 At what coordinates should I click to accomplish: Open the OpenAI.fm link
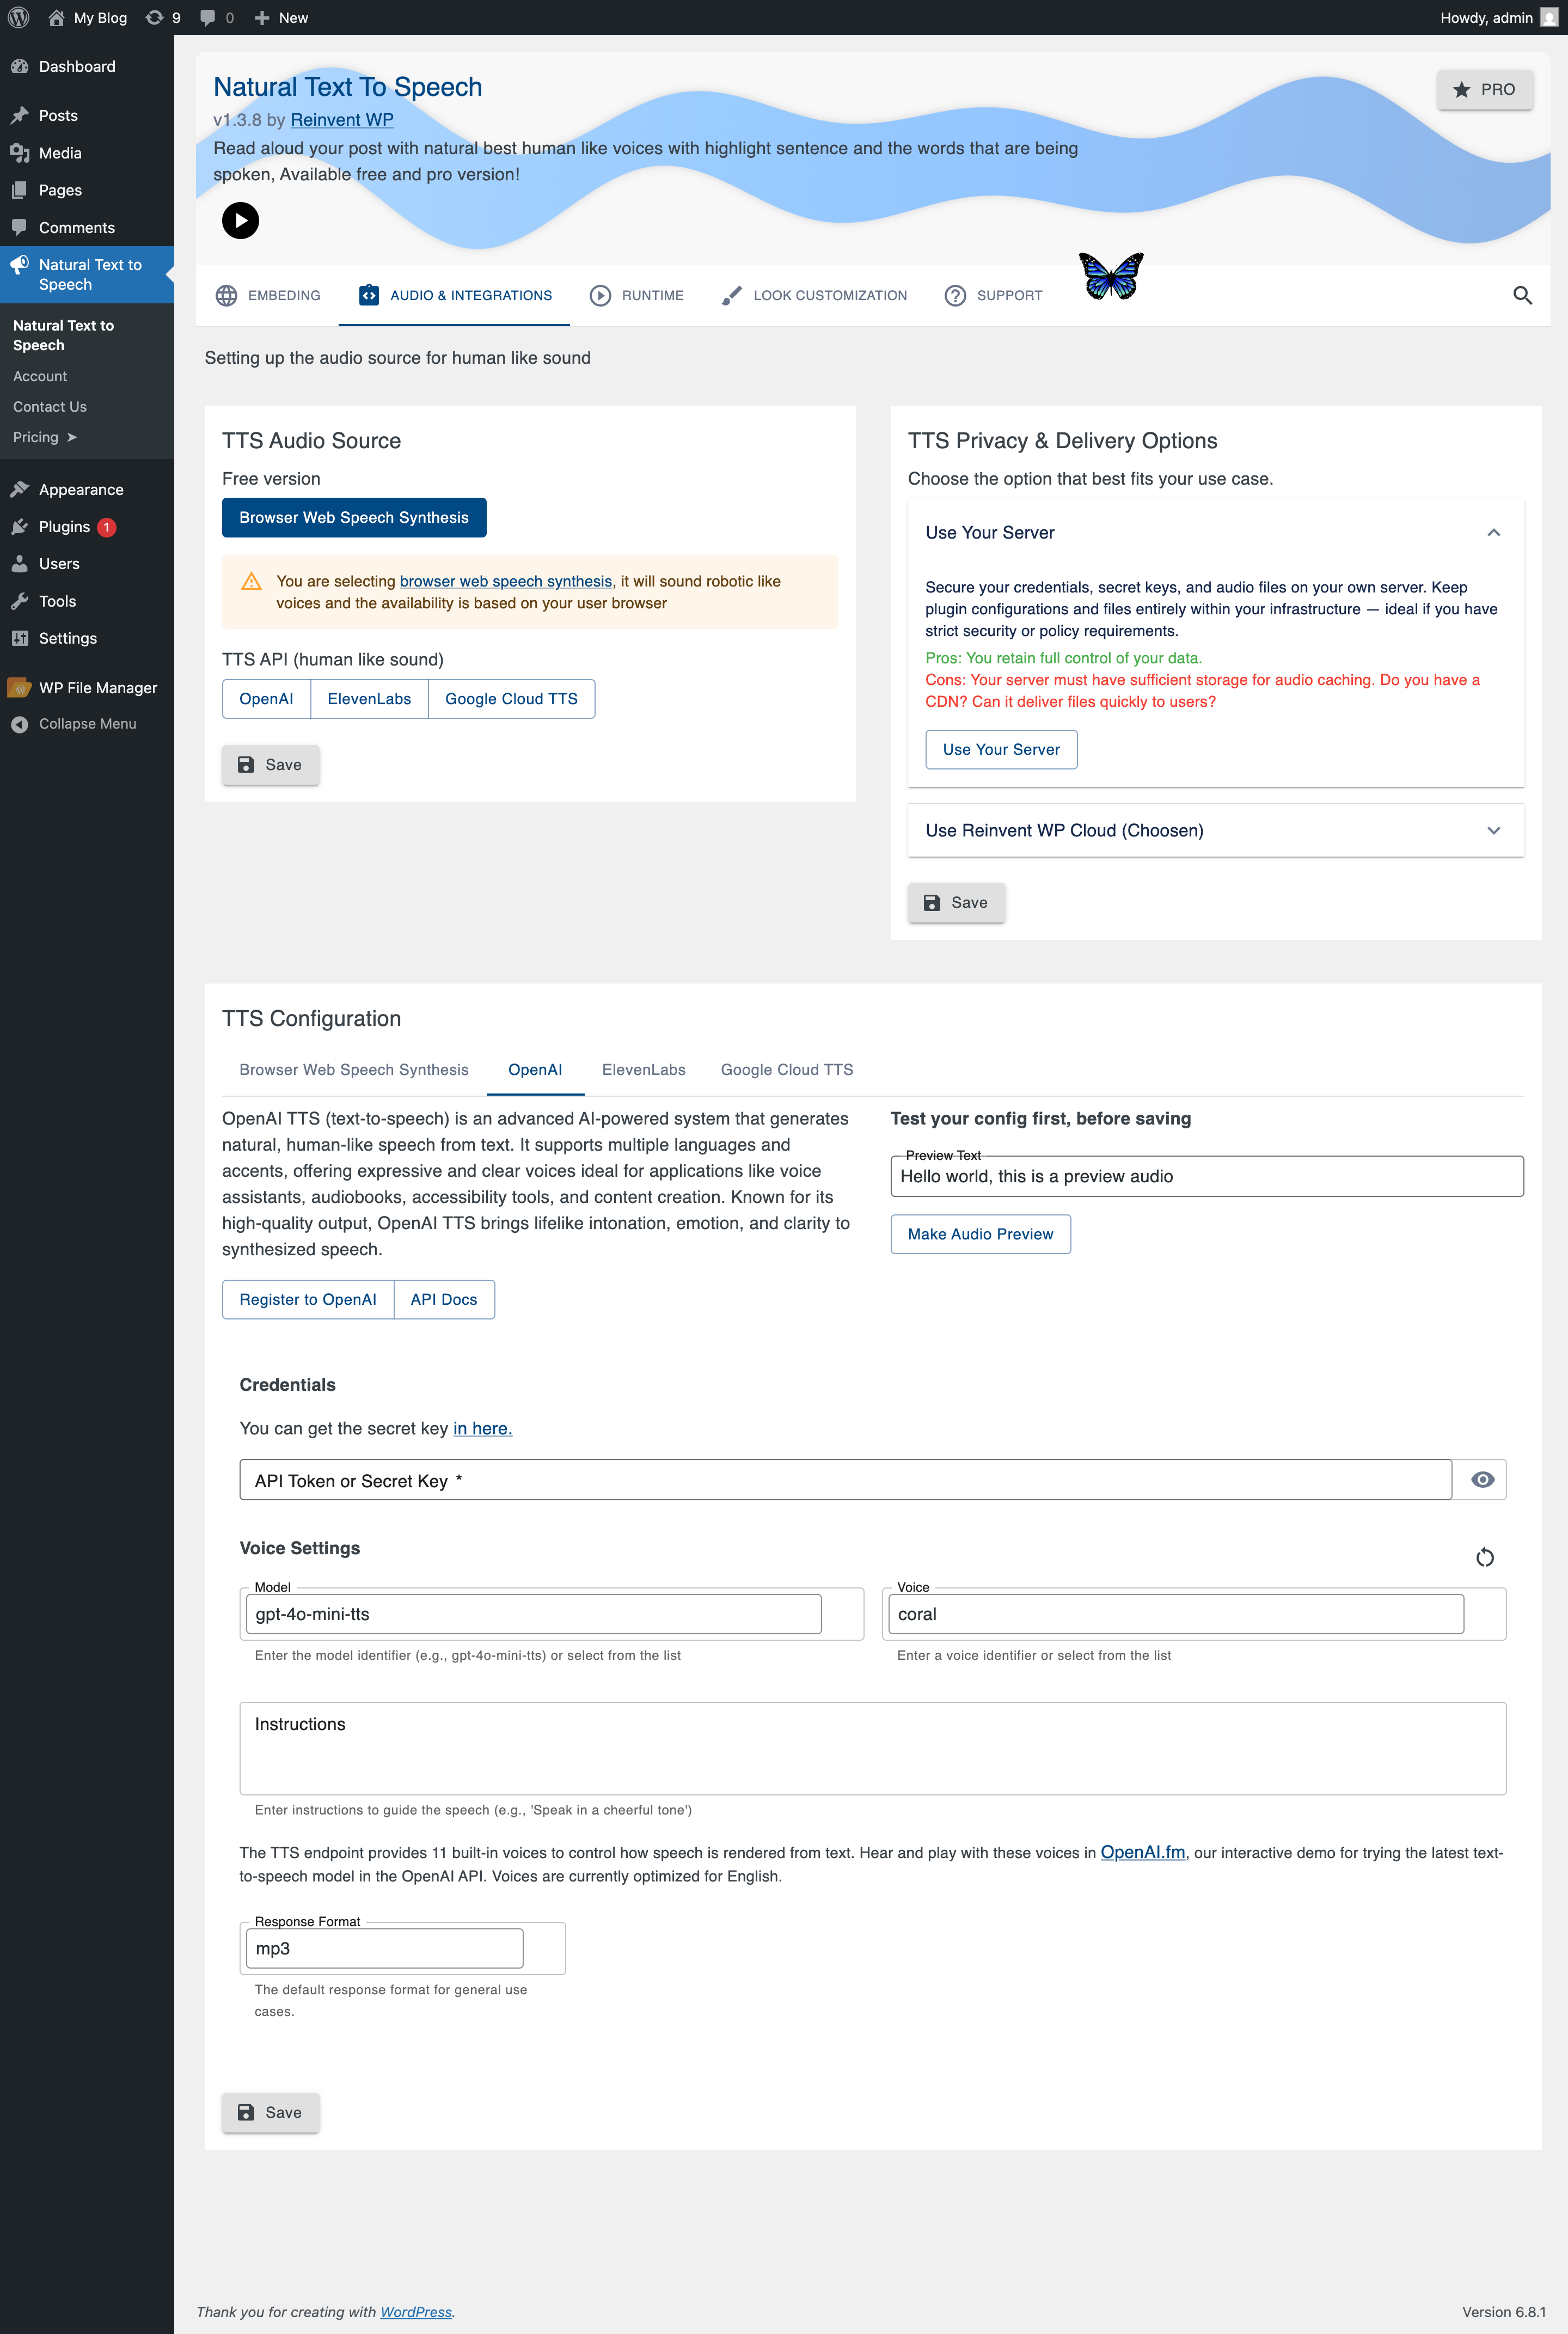(x=1142, y=1852)
